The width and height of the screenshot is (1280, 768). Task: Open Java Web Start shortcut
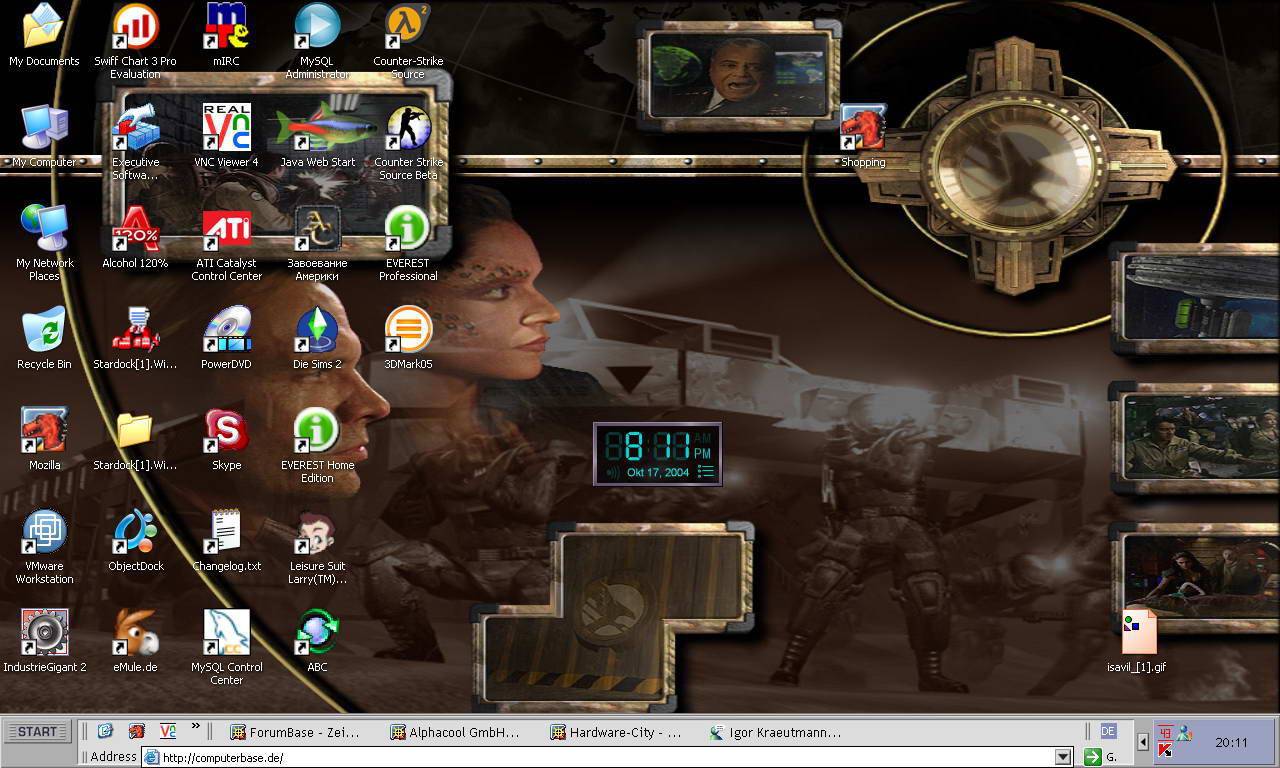pos(317,136)
